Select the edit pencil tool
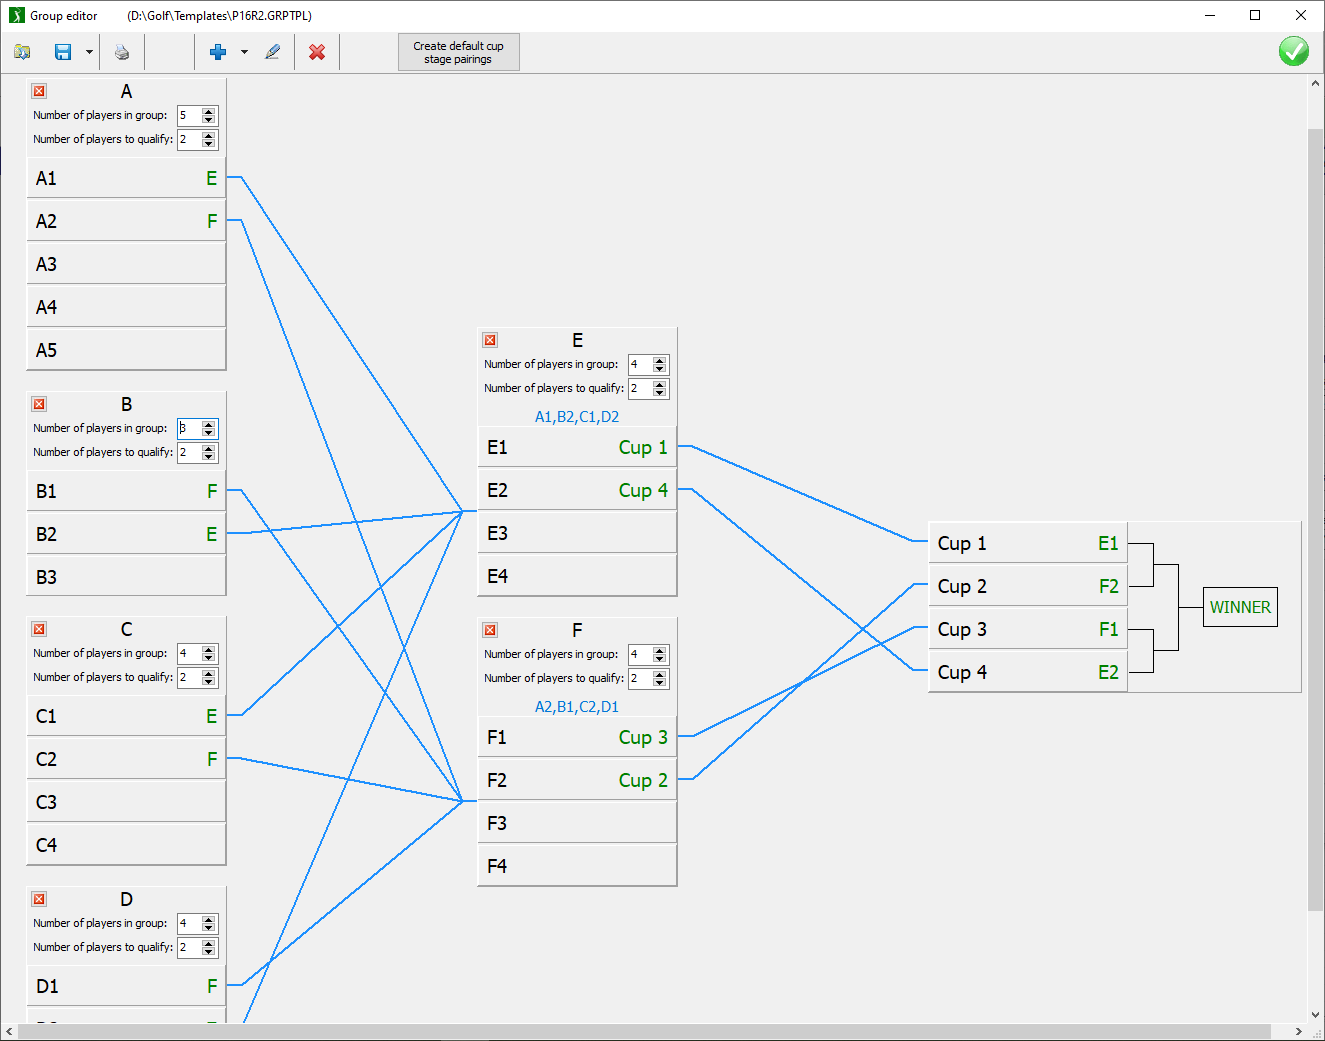The width and height of the screenshot is (1325, 1041). [272, 52]
